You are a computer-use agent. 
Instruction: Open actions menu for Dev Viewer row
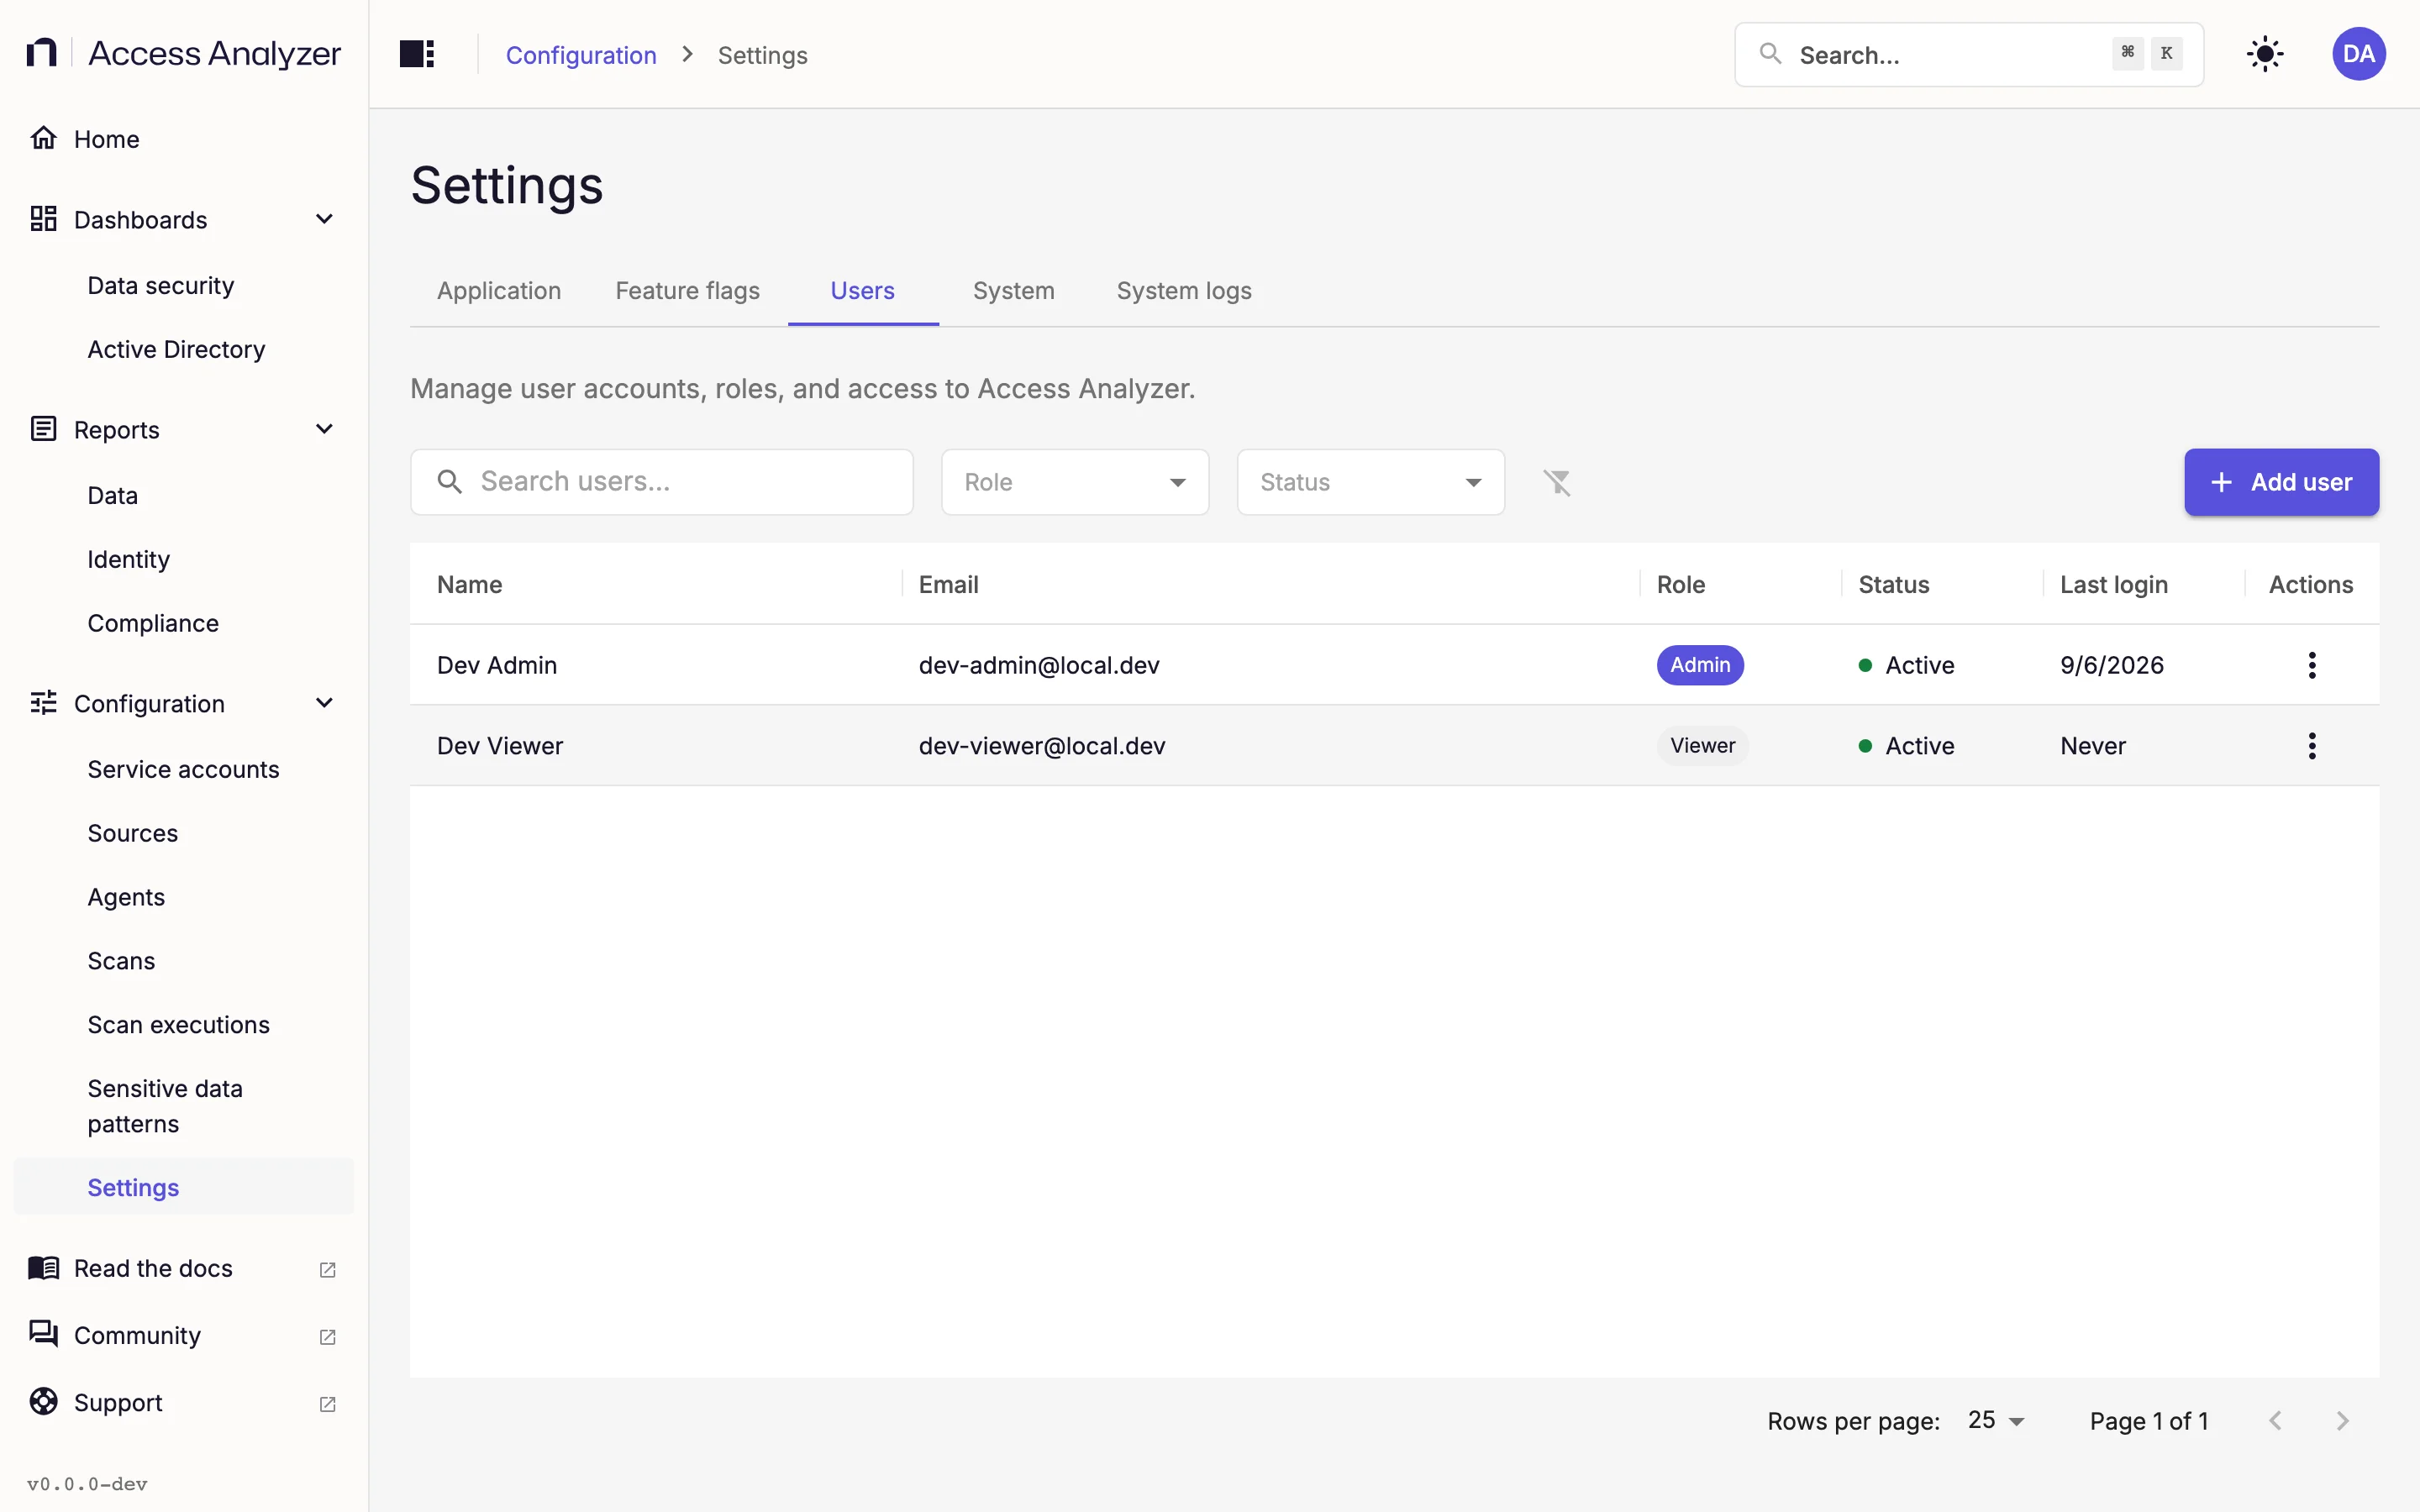point(2311,746)
